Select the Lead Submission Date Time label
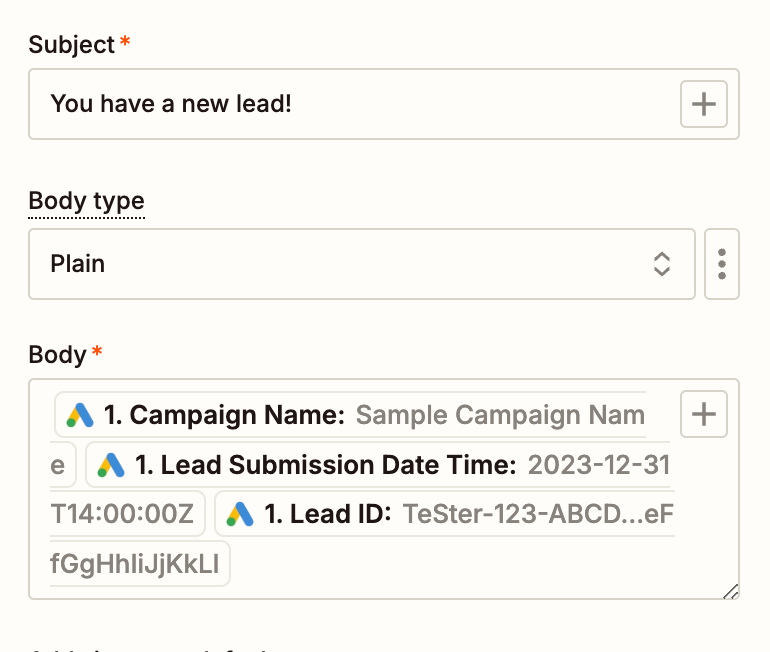The height and width of the screenshot is (652, 770). (x=325, y=465)
